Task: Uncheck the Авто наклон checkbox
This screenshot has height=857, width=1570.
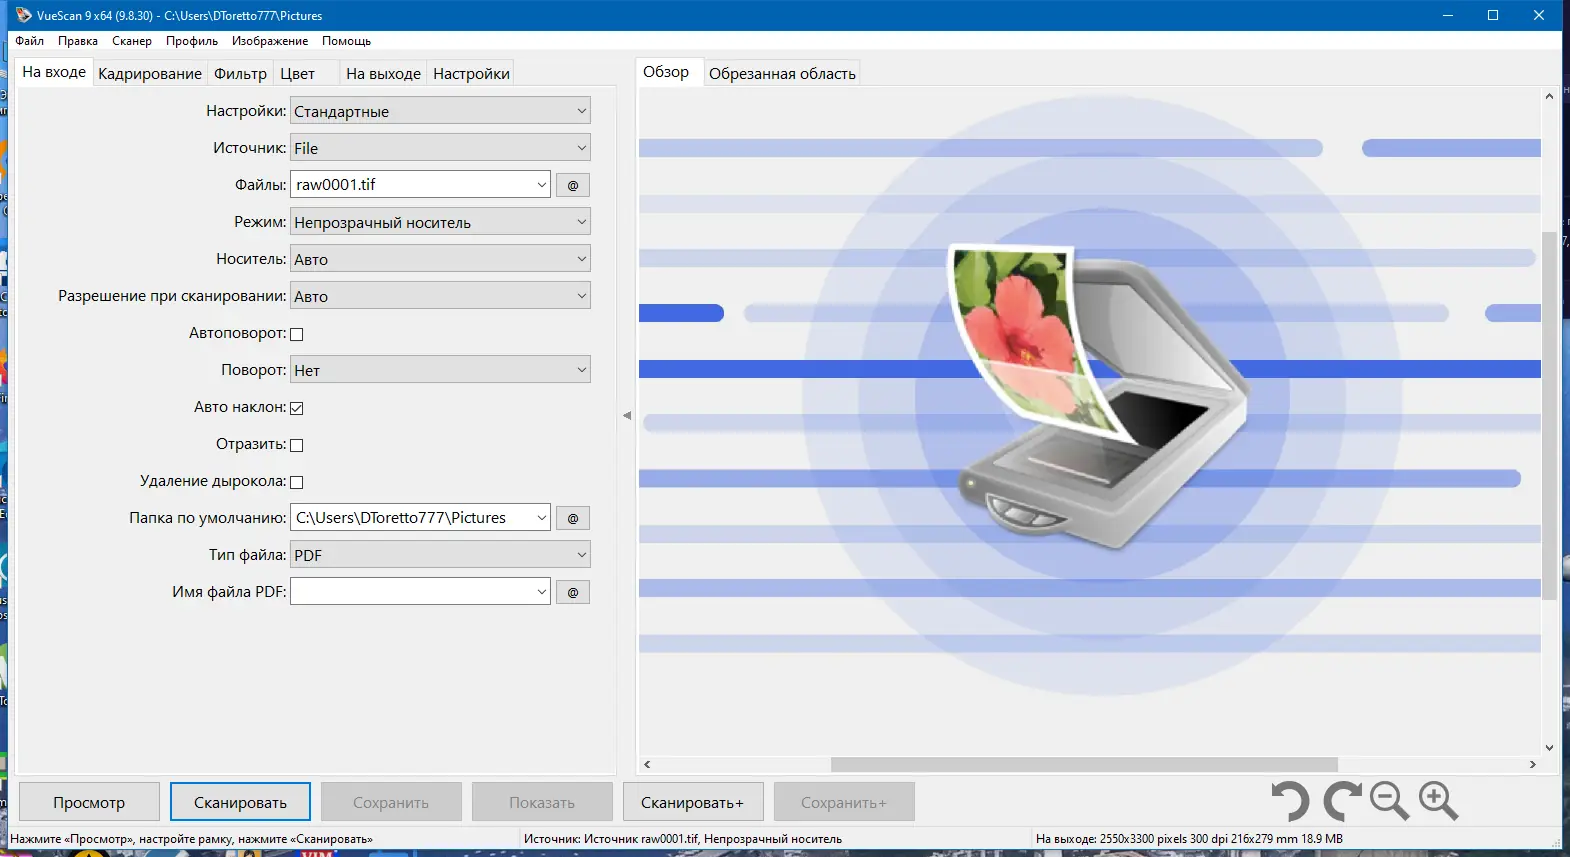Action: click(297, 408)
